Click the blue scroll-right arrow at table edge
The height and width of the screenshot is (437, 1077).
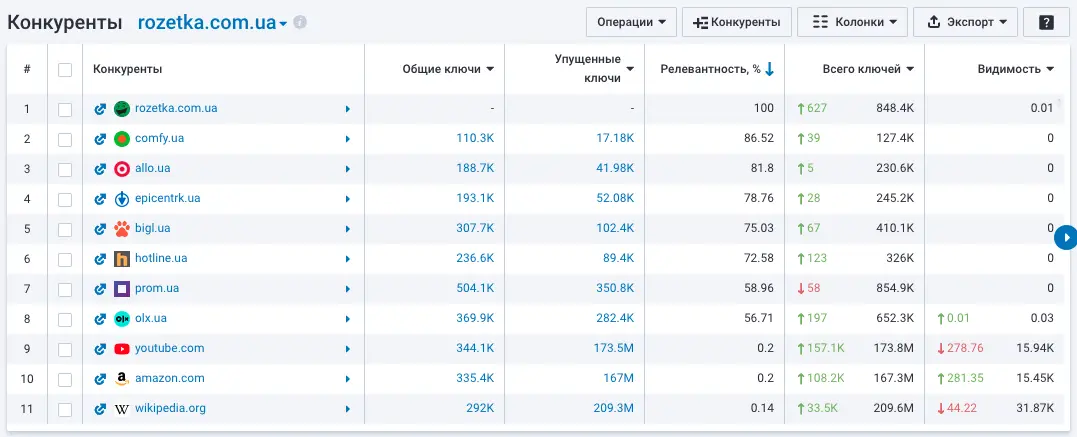(x=1066, y=237)
